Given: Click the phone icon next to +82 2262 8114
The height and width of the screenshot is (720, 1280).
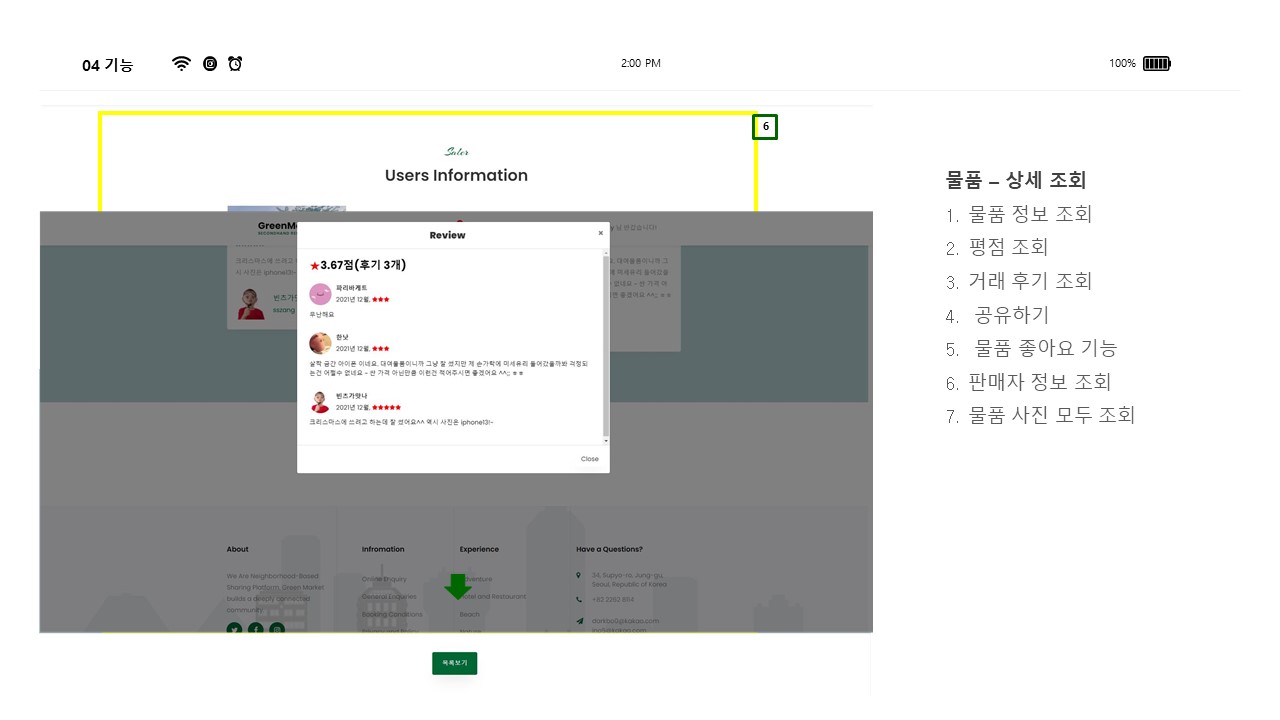Looking at the screenshot, I should point(579,599).
